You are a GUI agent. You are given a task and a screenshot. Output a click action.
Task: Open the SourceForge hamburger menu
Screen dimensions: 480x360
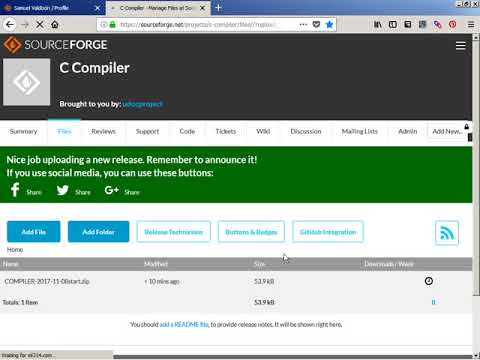pos(461,45)
